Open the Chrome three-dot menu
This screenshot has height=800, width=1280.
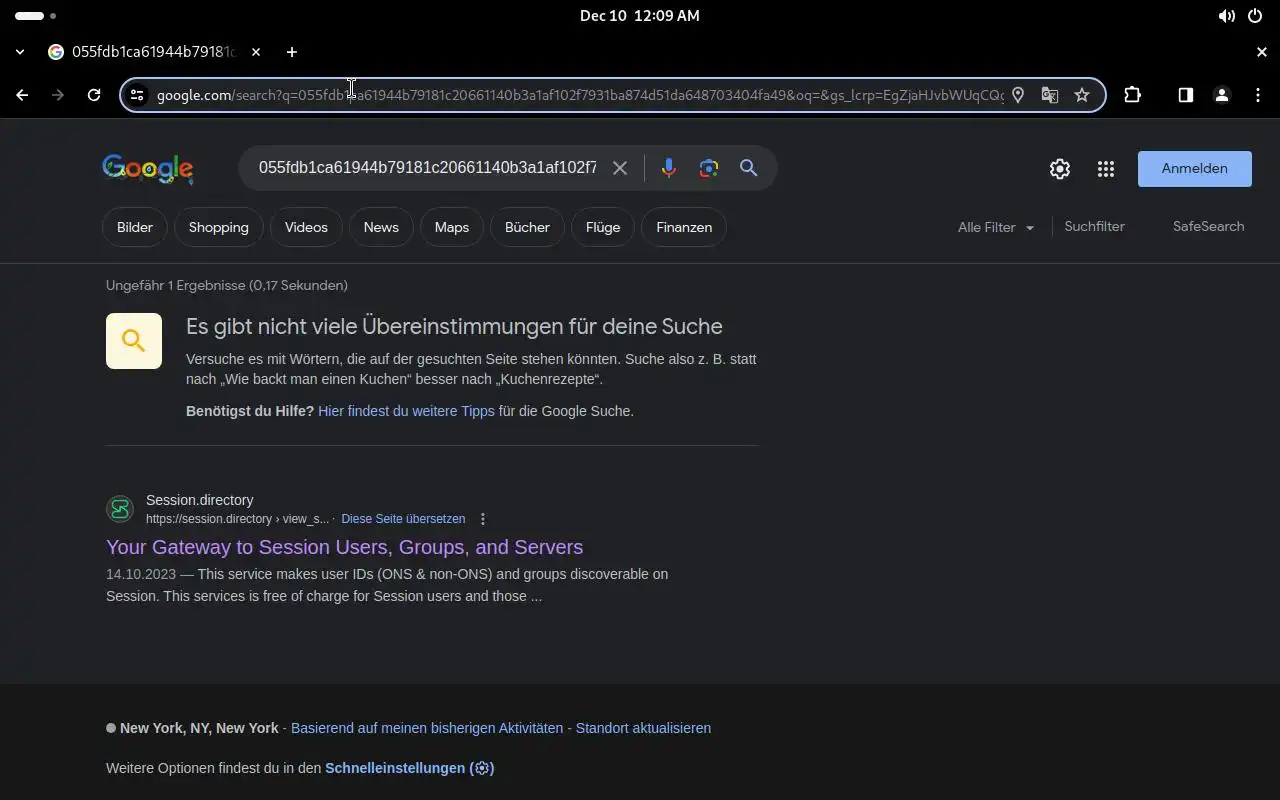click(x=1258, y=95)
